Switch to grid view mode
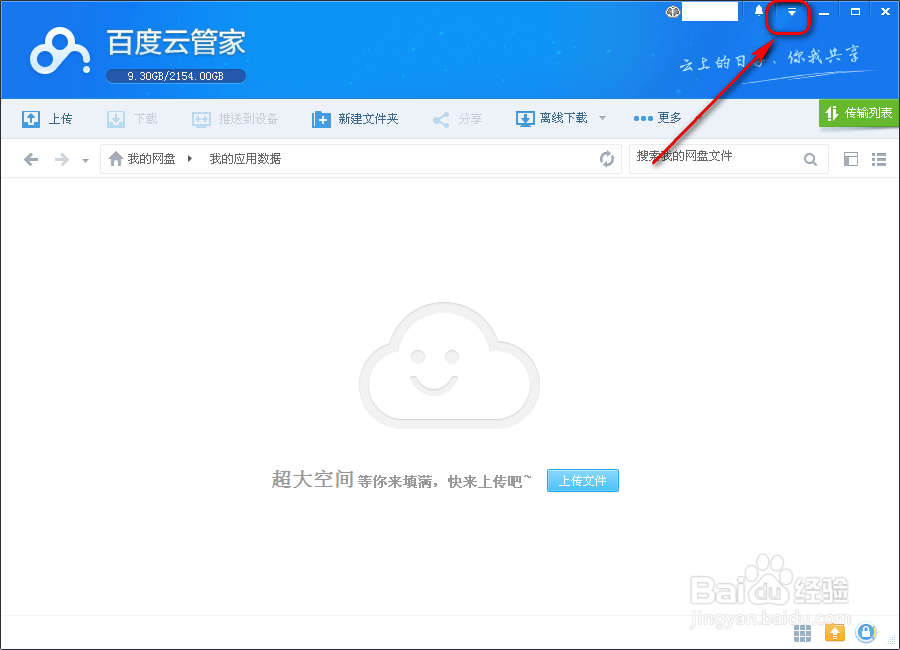The height and width of the screenshot is (650, 900). coord(852,158)
